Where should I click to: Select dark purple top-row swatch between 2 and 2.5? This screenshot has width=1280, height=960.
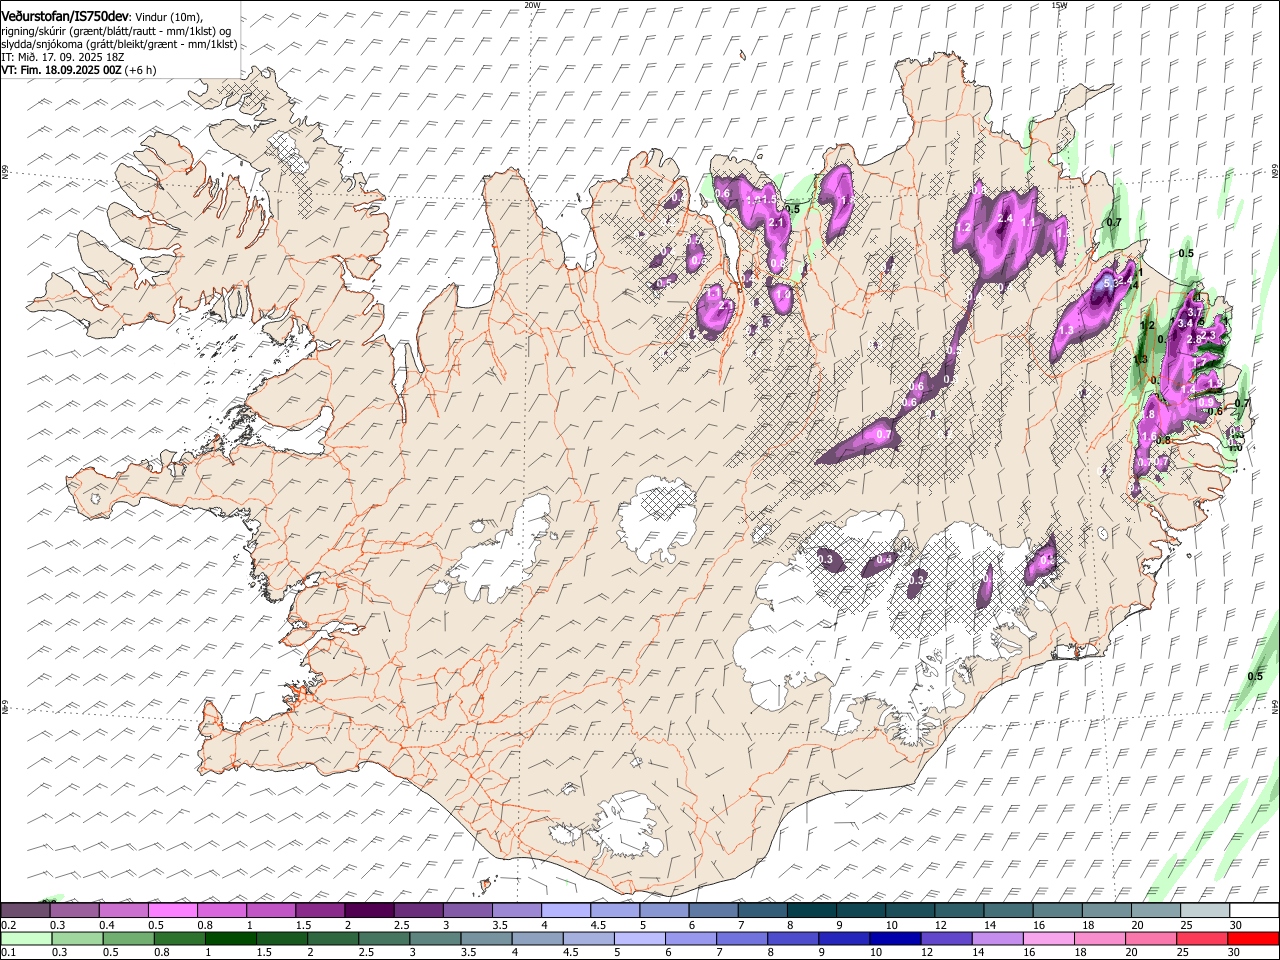369,911
